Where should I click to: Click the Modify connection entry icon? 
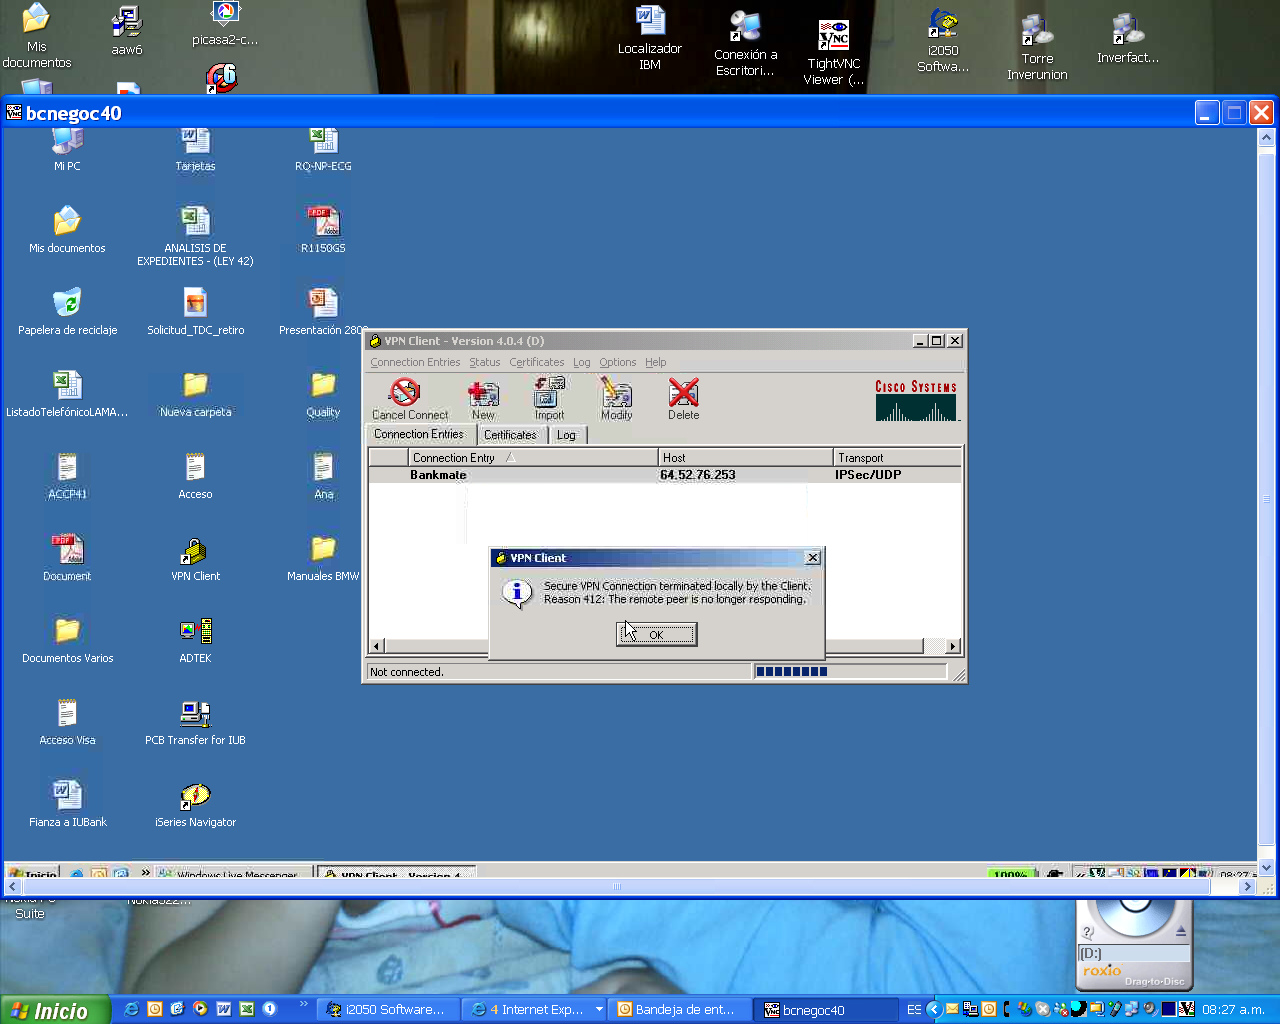[616, 391]
